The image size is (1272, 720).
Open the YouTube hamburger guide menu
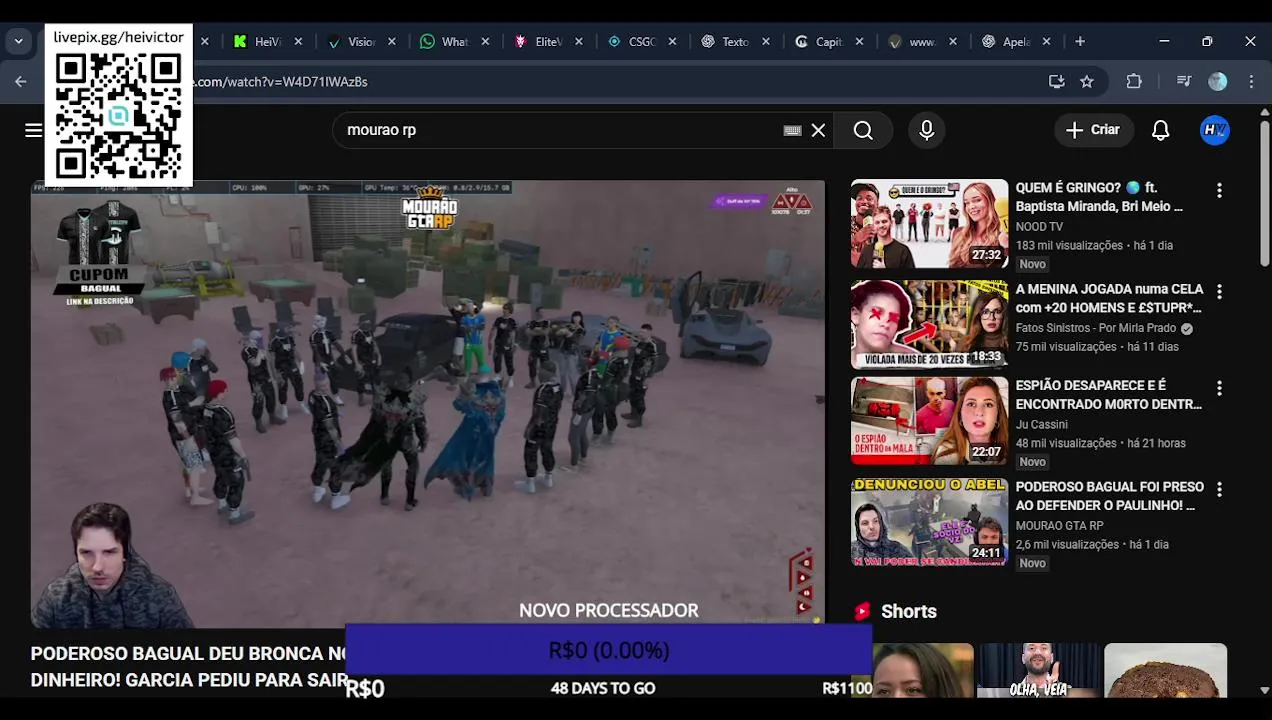click(x=33, y=130)
